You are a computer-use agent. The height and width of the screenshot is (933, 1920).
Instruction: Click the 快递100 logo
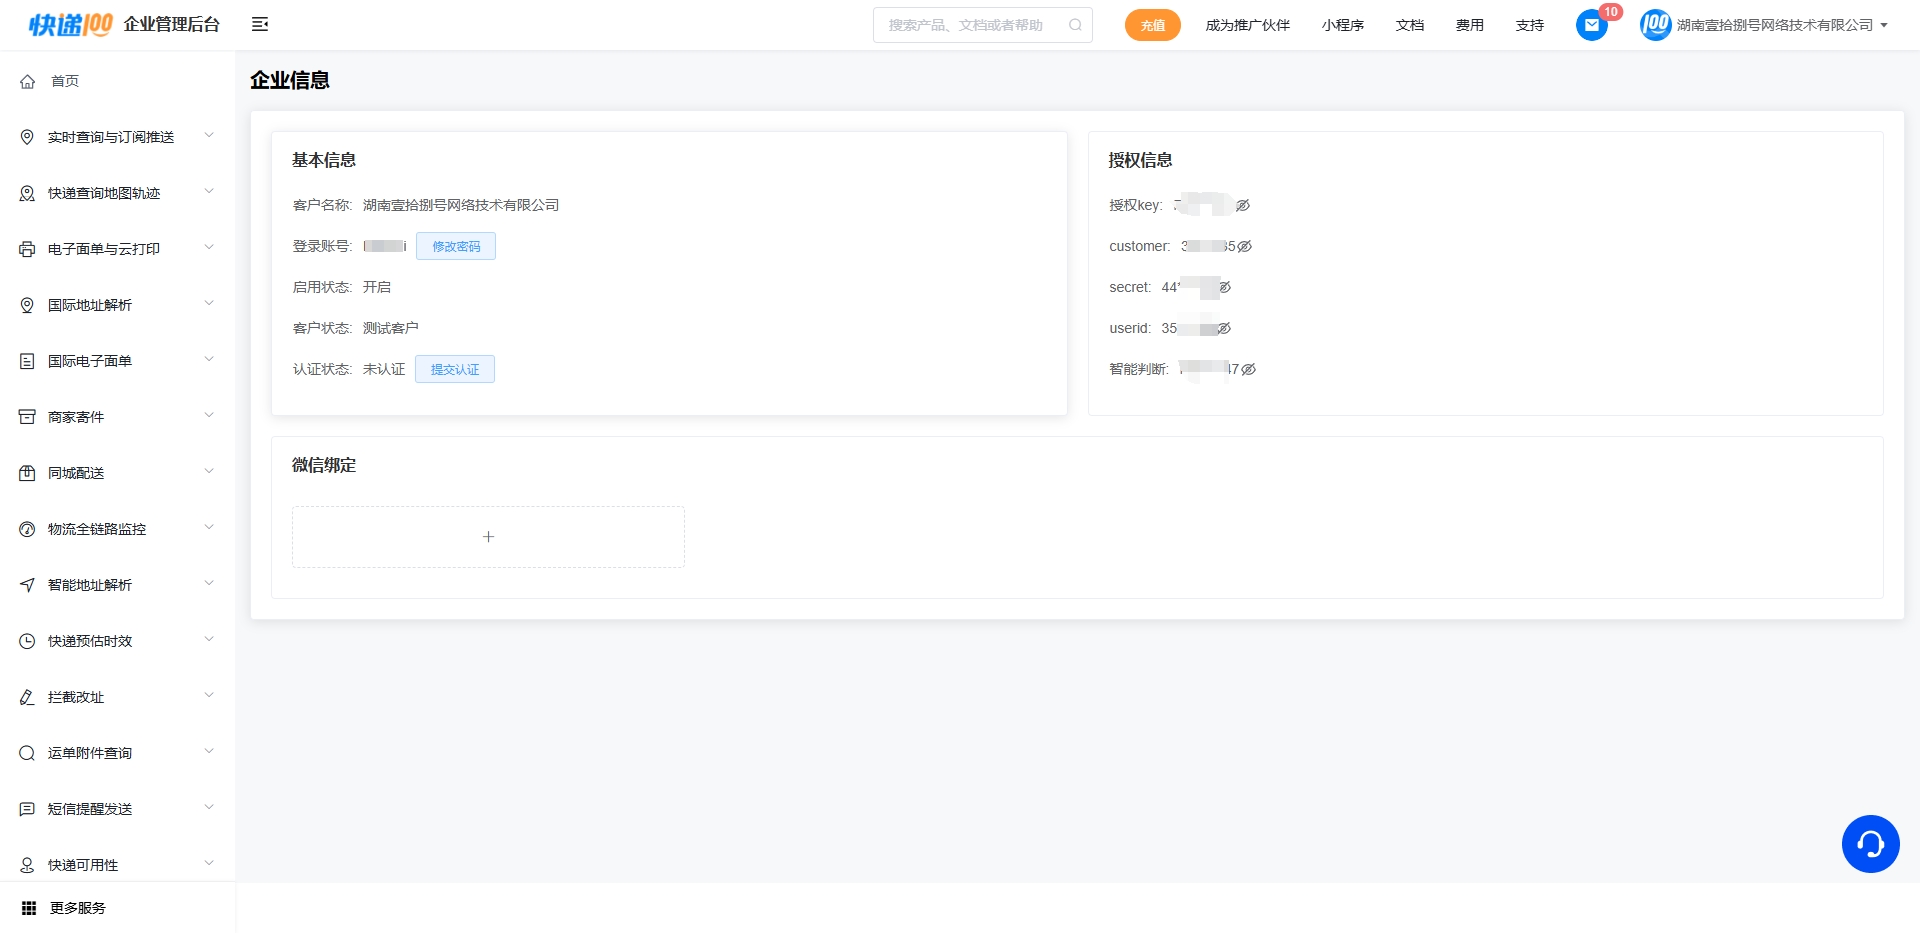70,25
